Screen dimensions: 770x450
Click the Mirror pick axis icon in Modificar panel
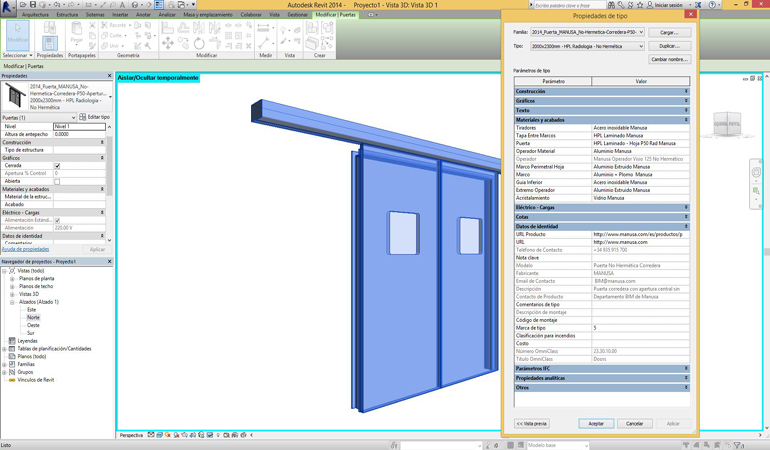(199, 28)
